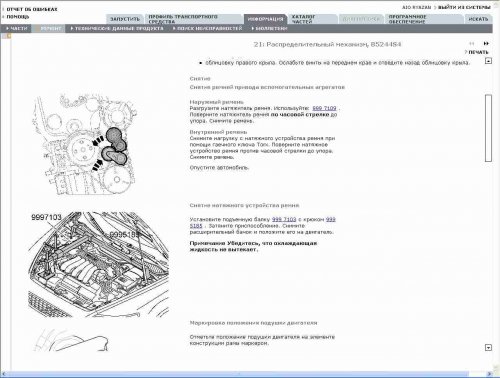This screenshot has height=378, width=500.
Task: Open the ЧАСТИ sub-menu
Action: (x=17, y=29)
